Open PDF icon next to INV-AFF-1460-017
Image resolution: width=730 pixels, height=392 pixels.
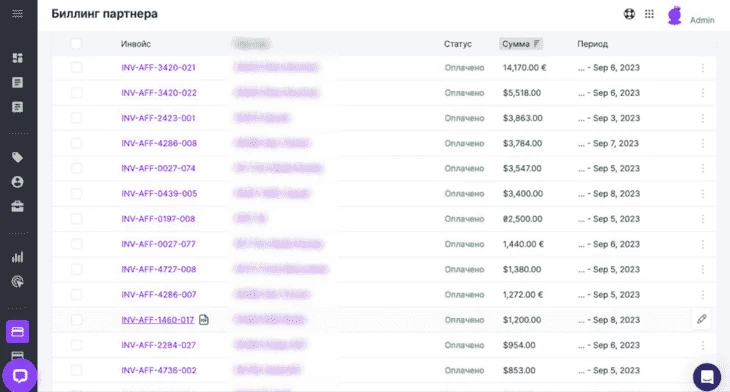pos(204,320)
